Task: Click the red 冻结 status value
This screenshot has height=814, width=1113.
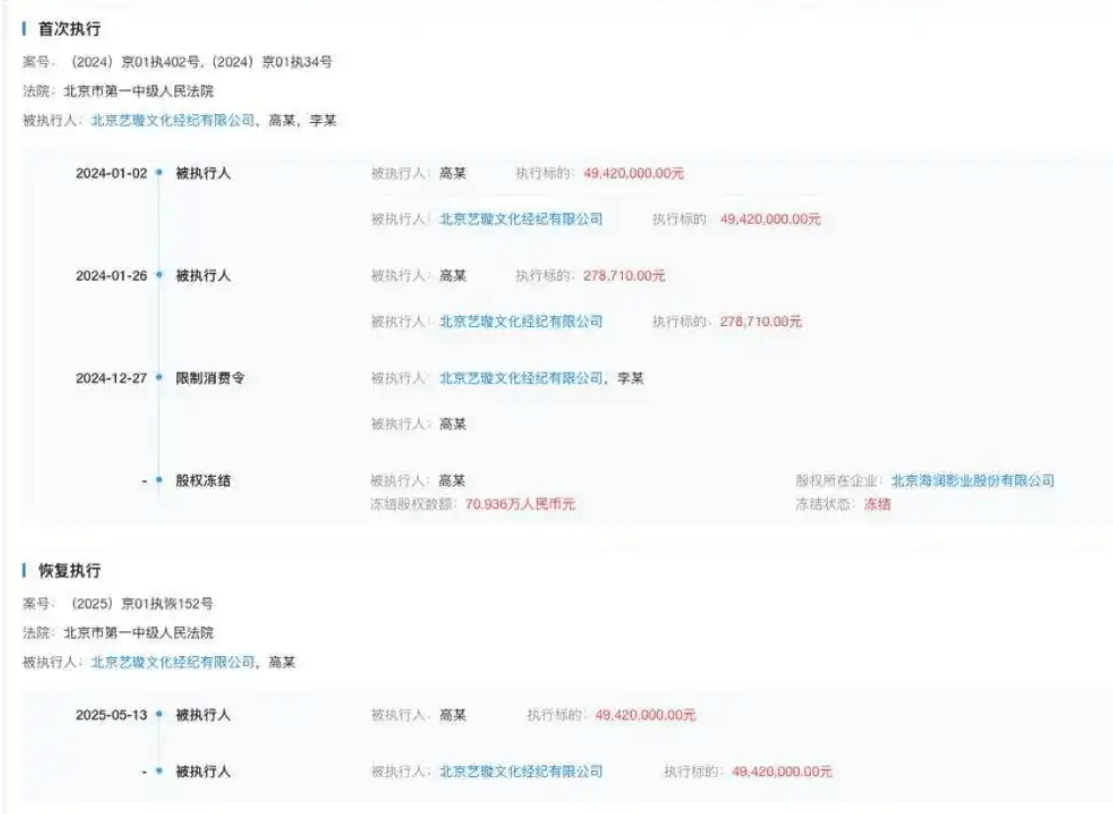Action: pyautogui.click(x=877, y=504)
